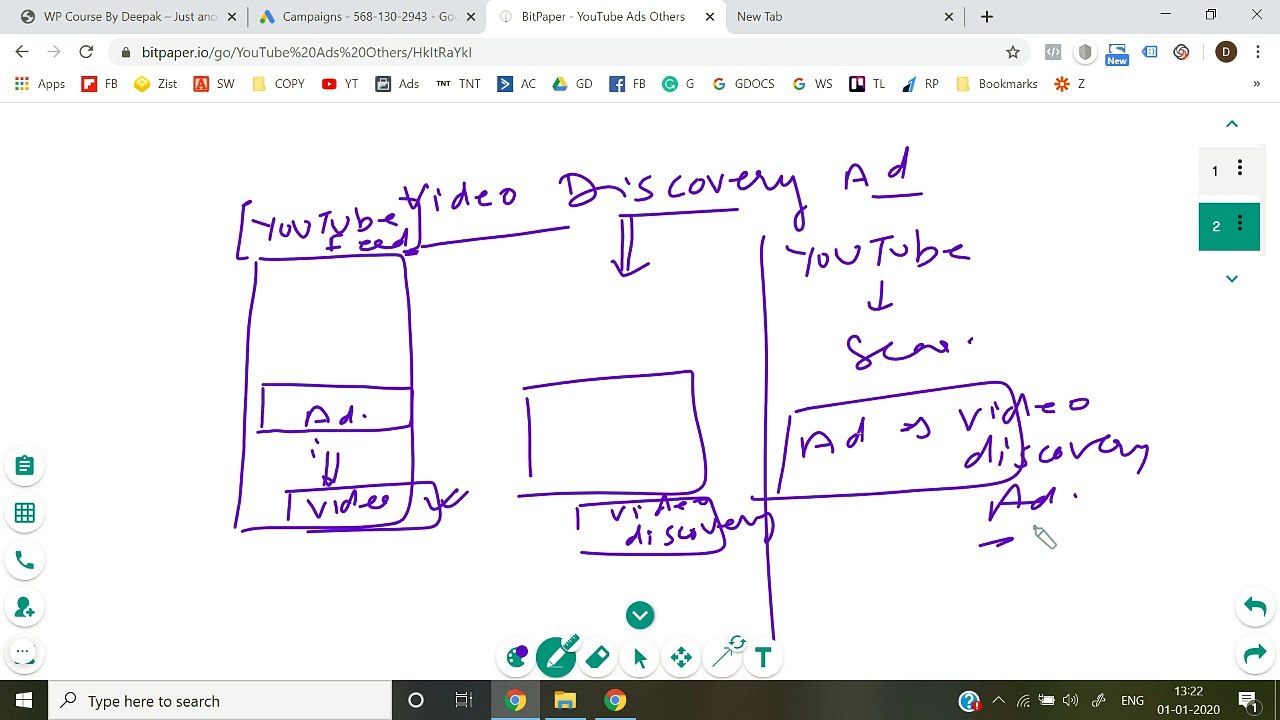Select the move/pan canvas tool

(x=681, y=657)
